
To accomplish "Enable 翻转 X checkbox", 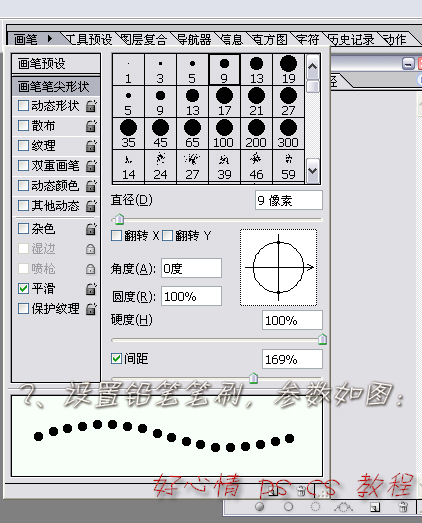I will tap(116, 236).
